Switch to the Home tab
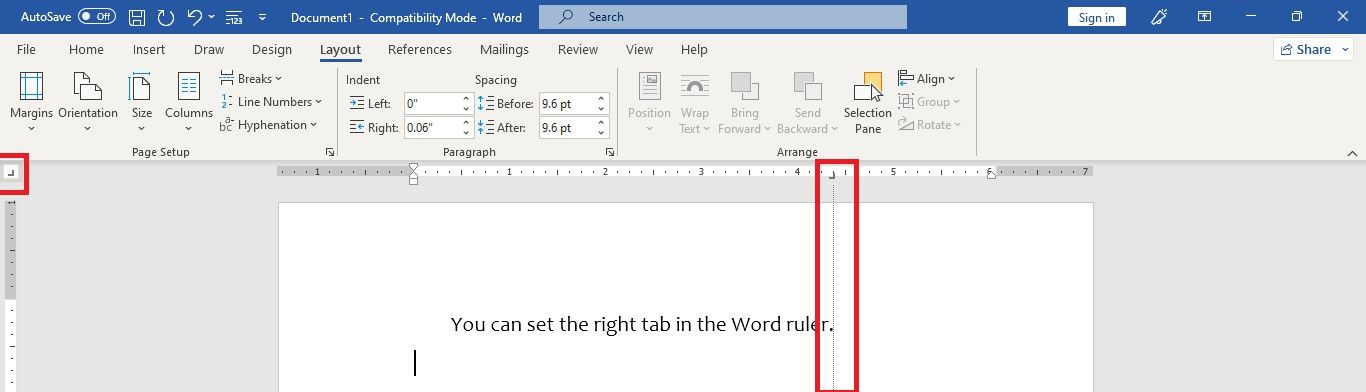 [x=86, y=49]
